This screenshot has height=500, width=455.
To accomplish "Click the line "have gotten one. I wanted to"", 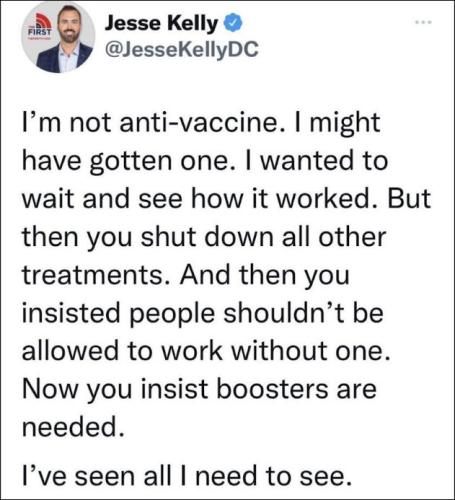I will click(x=205, y=161).
